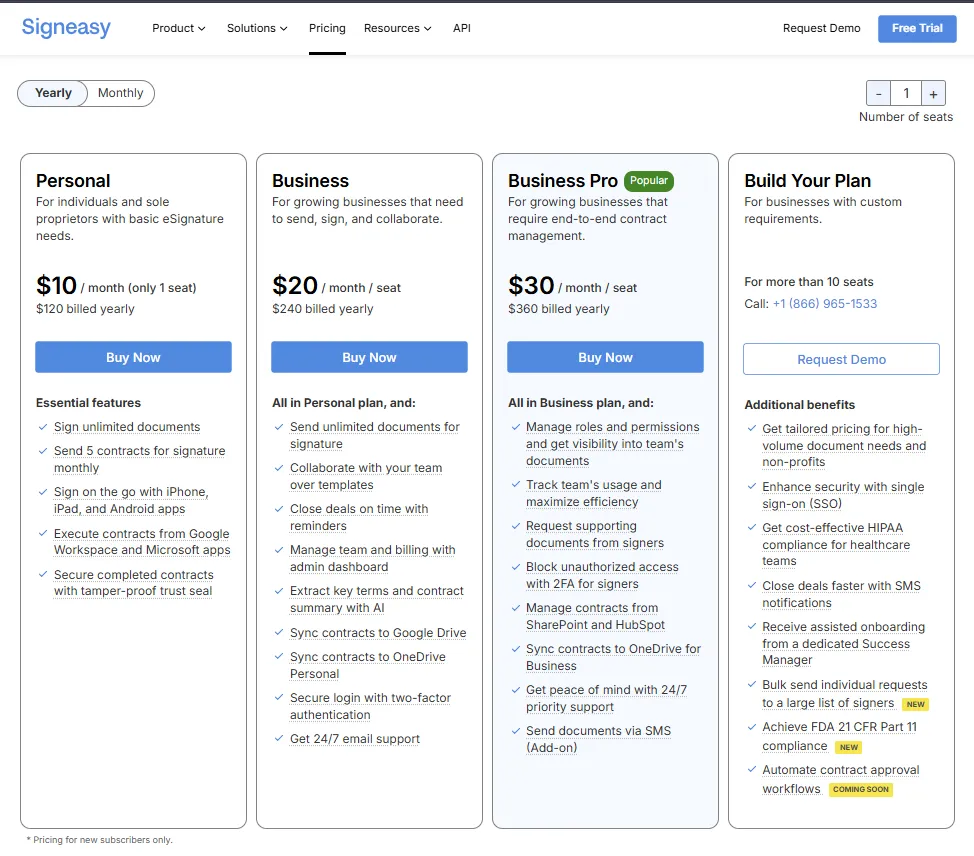Expand the Solutions menu
The height and width of the screenshot is (856, 974).
[x=256, y=28]
